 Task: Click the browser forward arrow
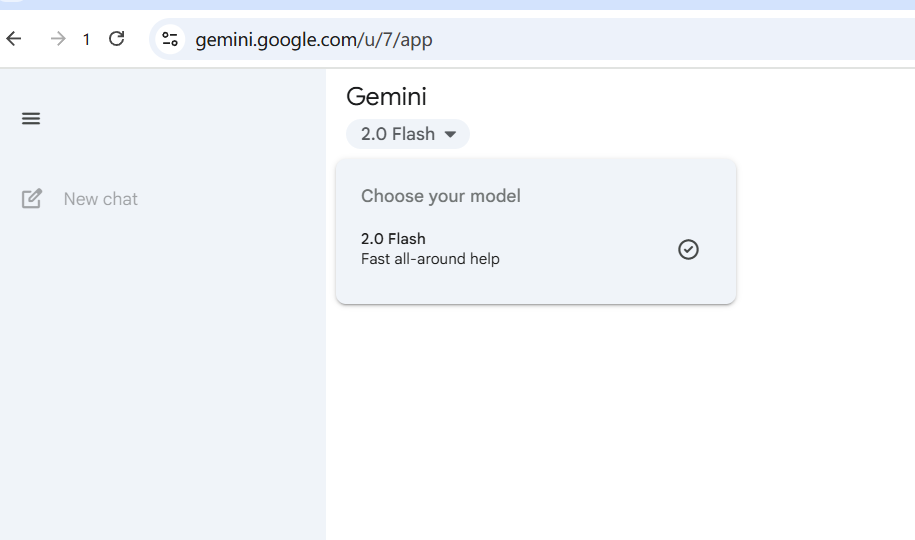(58, 39)
